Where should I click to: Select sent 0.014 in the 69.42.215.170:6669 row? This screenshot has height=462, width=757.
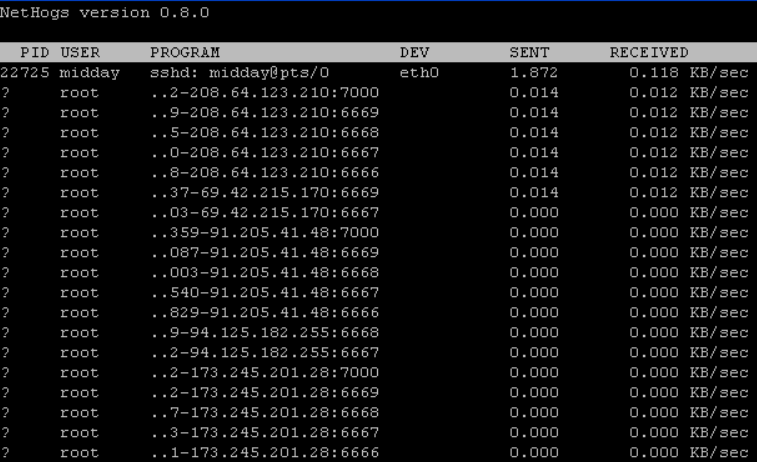[534, 193]
